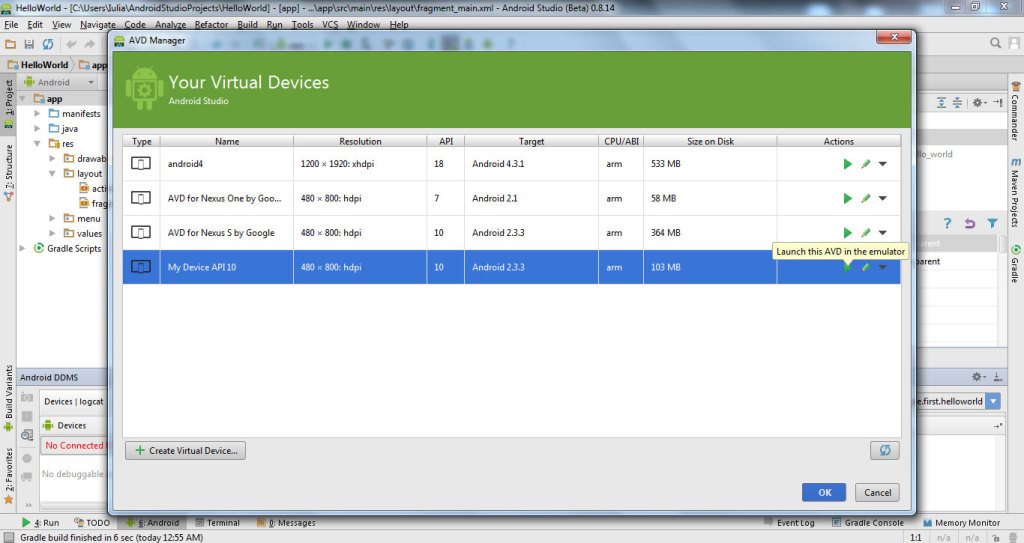The image size is (1024, 543).
Task: Expand the java folder
Action: [x=37, y=129]
